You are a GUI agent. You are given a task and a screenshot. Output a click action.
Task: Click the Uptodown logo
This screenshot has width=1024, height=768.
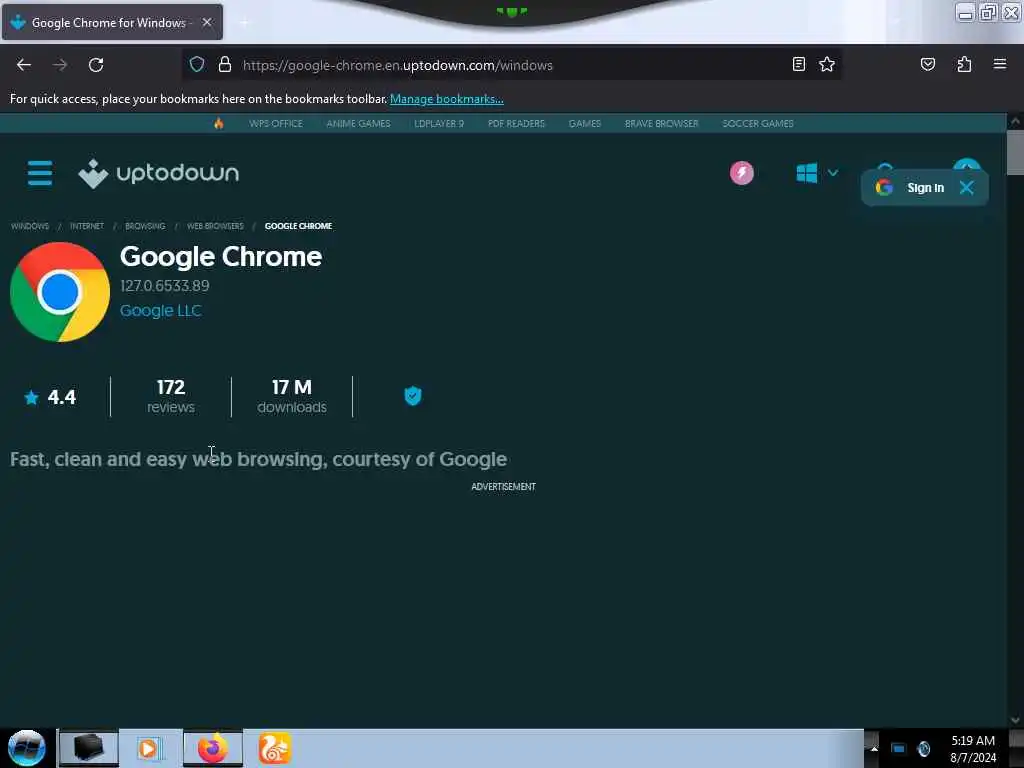point(159,173)
